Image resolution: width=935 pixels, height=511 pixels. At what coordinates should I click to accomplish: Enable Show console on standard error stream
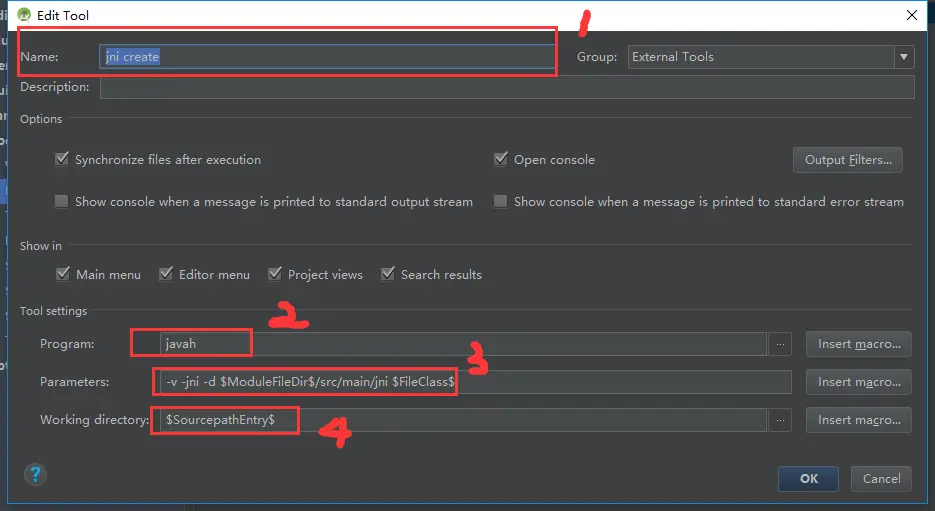[501, 202]
